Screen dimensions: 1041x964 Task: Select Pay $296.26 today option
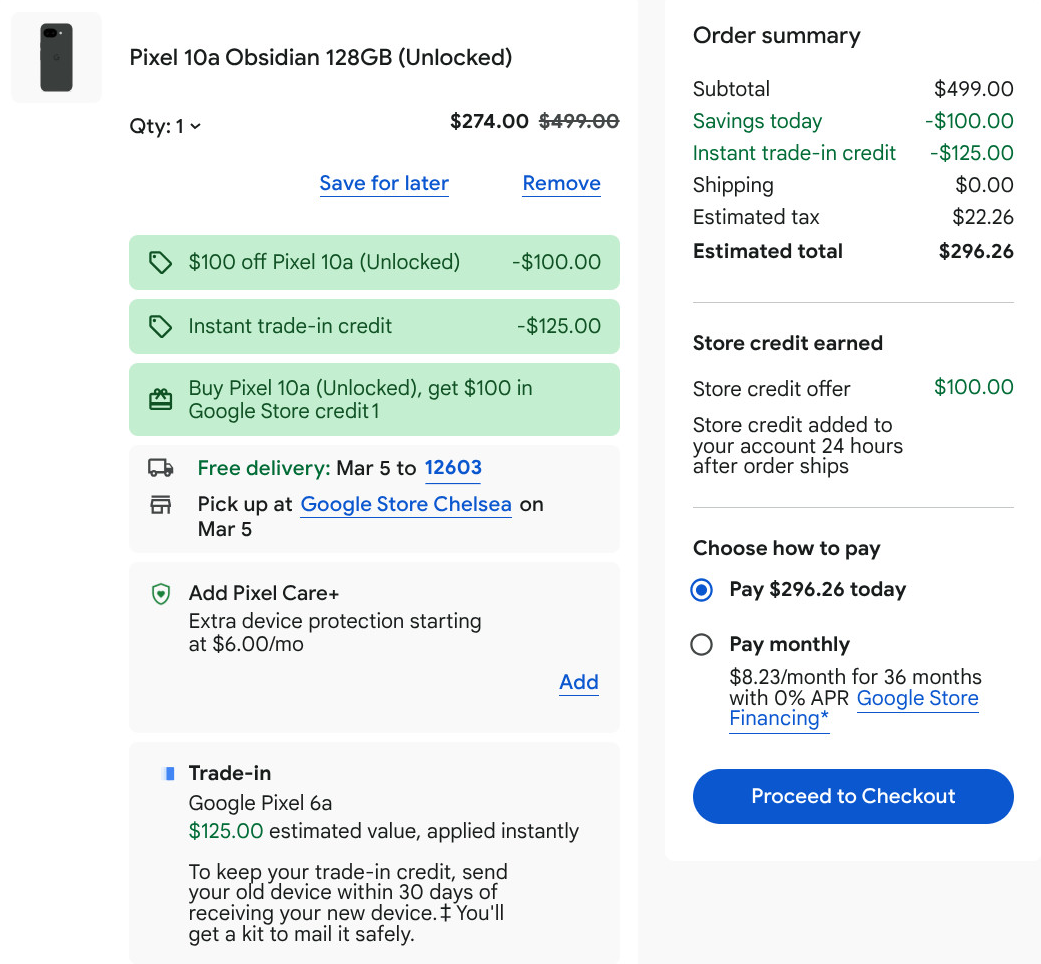point(701,590)
